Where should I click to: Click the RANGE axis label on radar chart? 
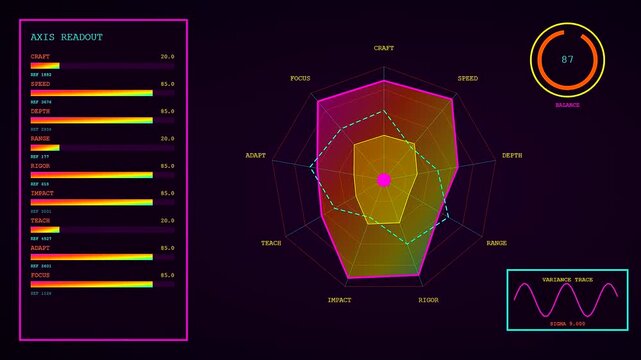pos(496,243)
